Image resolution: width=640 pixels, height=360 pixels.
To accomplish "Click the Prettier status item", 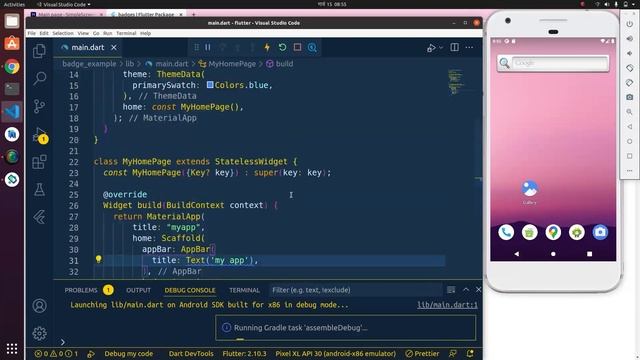I will (422, 353).
